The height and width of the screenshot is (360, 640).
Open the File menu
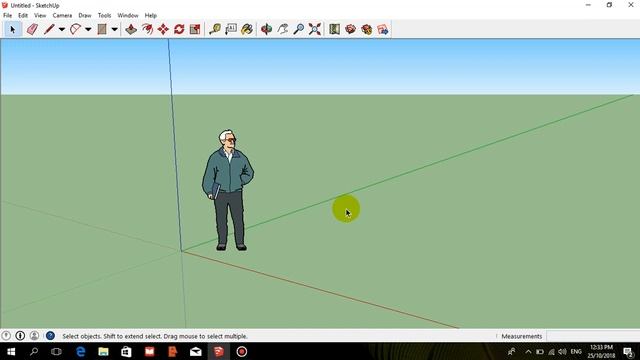(7, 16)
